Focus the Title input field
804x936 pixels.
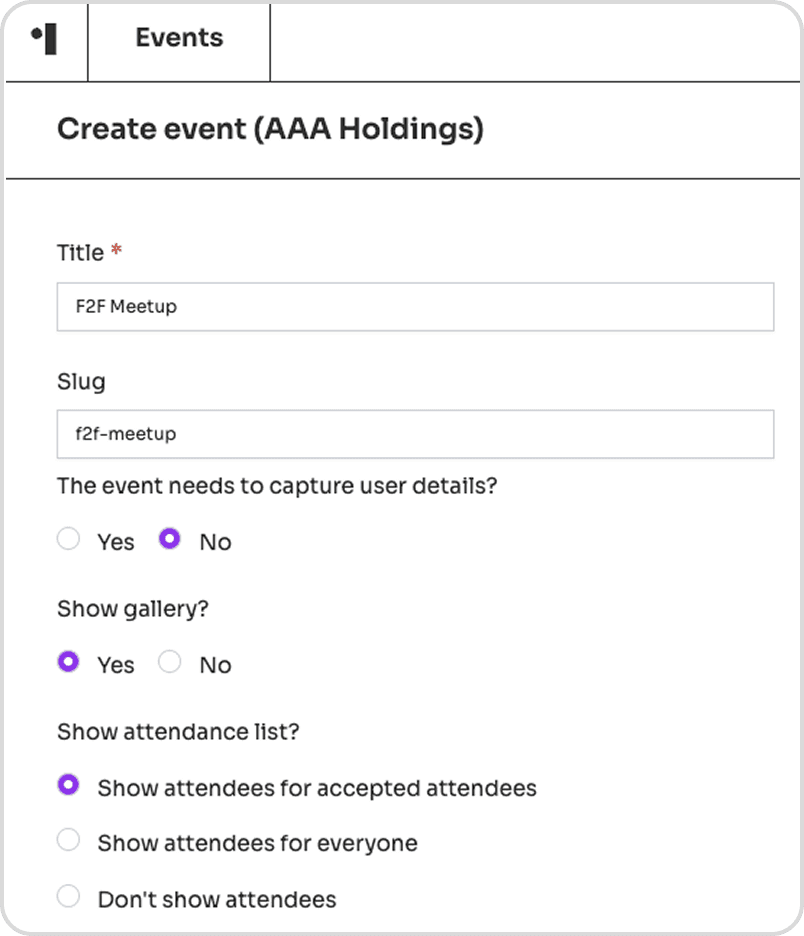click(x=415, y=307)
